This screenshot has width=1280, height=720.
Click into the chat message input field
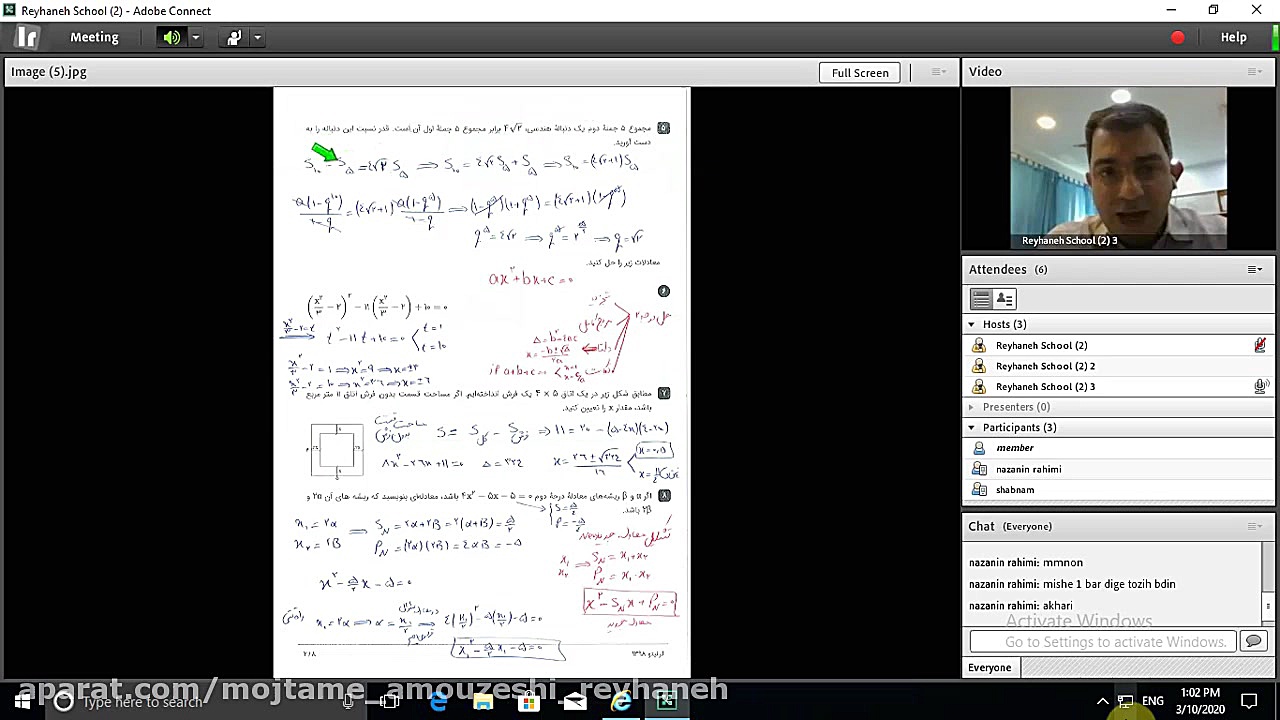pyautogui.click(x=1104, y=642)
